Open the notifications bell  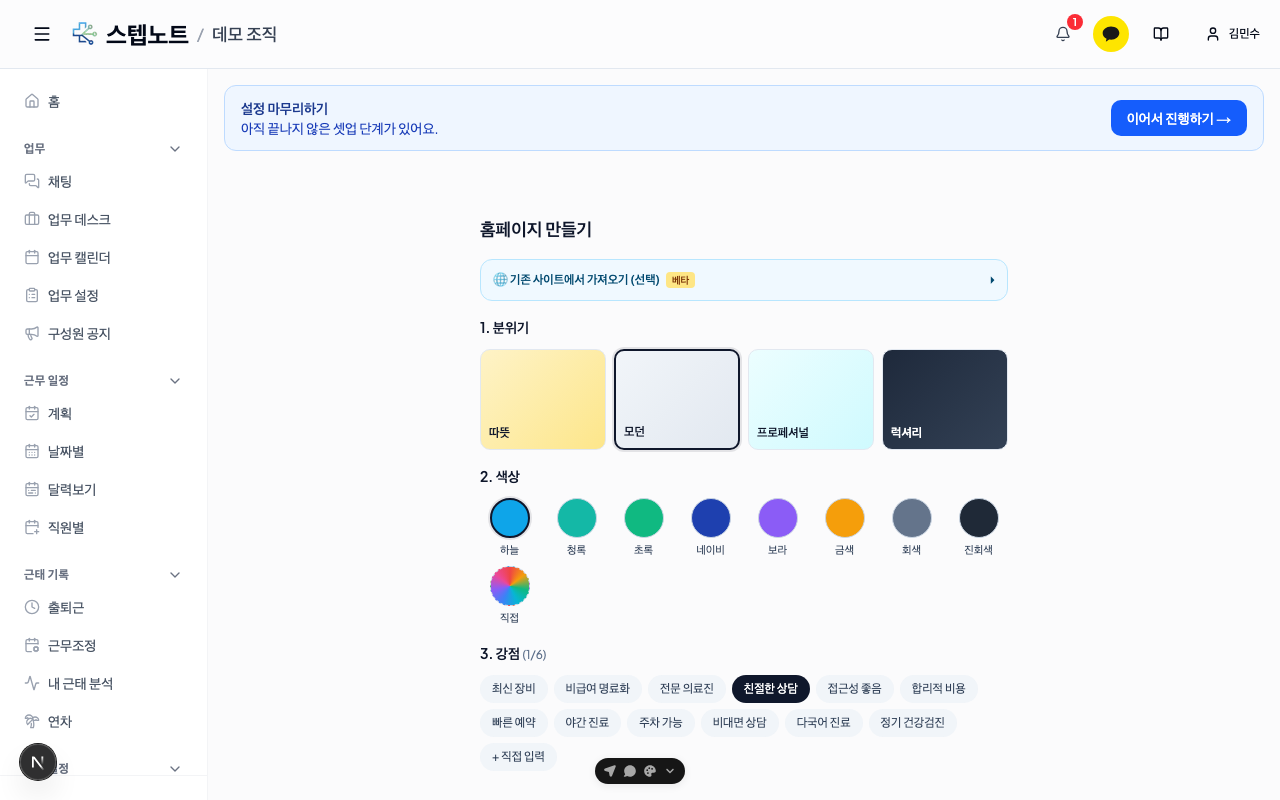[1063, 34]
